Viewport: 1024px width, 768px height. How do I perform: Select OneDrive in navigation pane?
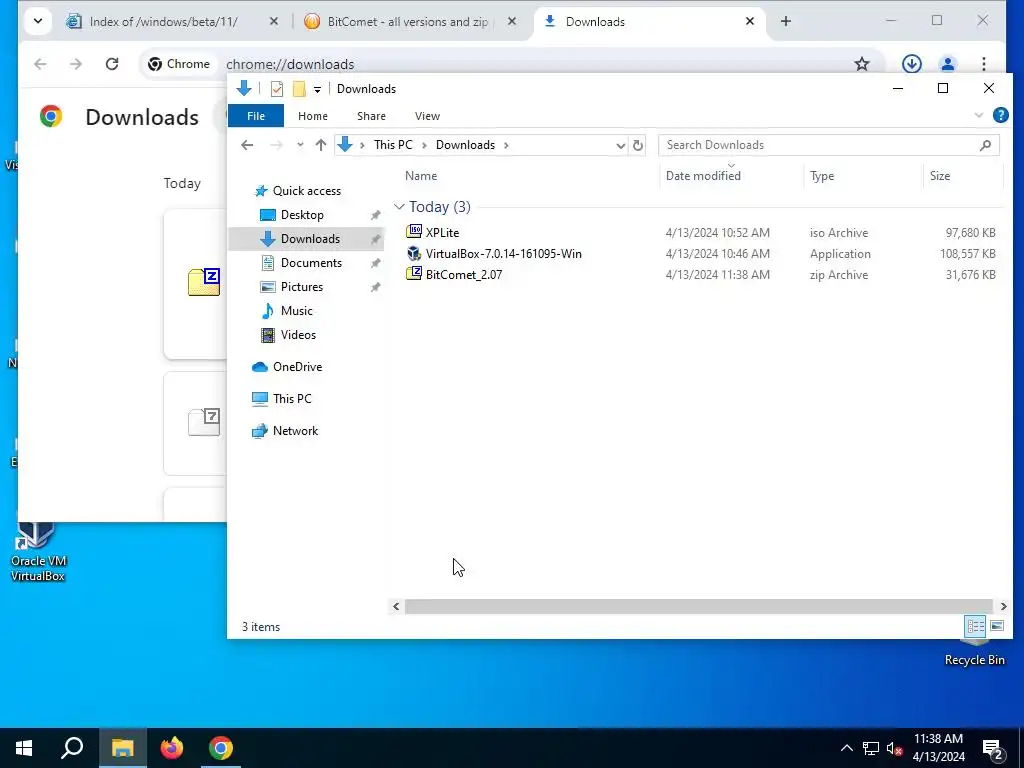[x=298, y=366]
